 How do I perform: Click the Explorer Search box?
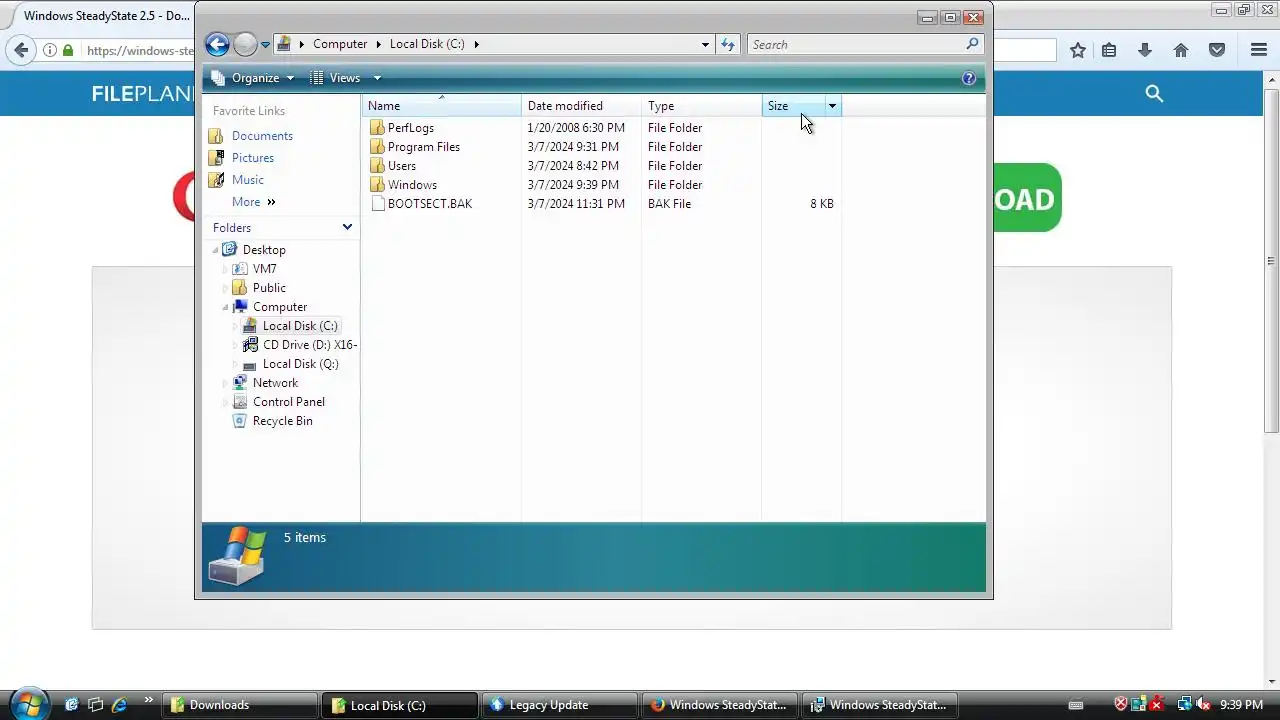856,44
